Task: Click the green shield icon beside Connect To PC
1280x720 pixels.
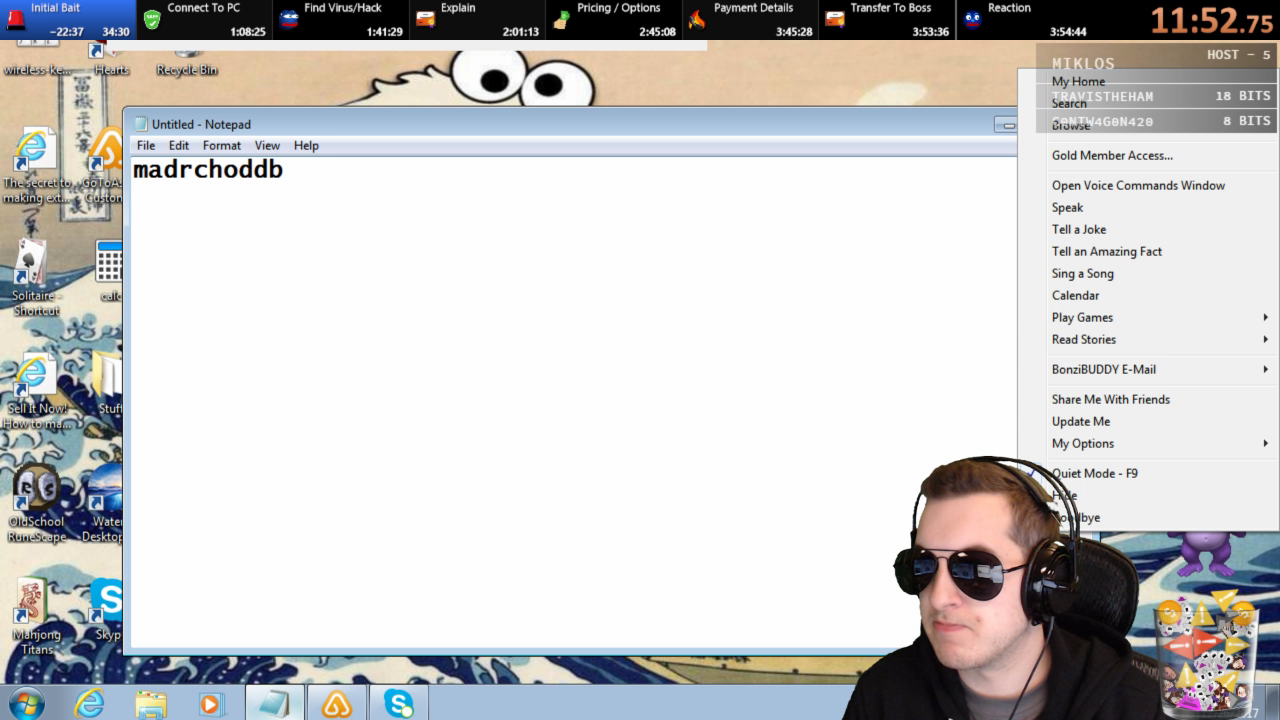Action: 152,19
